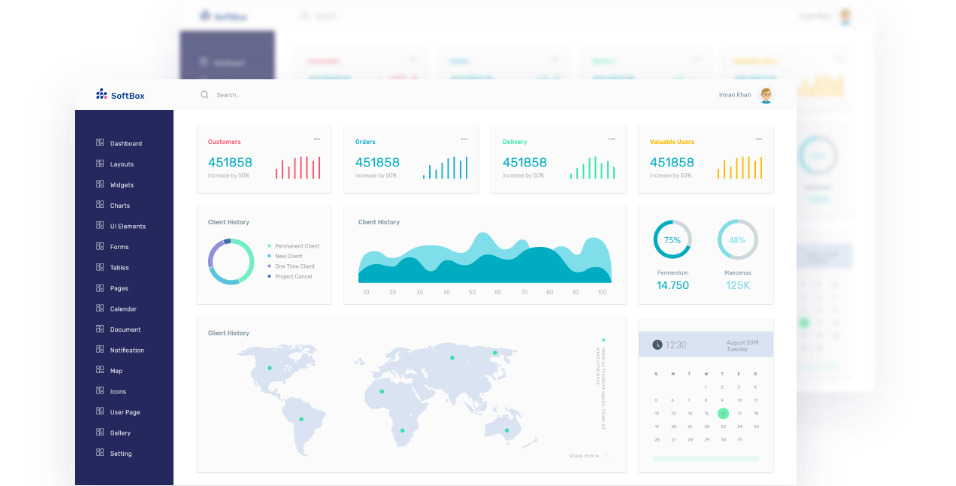Click the 125K Maecenas value
The image size is (956, 486).
[738, 285]
